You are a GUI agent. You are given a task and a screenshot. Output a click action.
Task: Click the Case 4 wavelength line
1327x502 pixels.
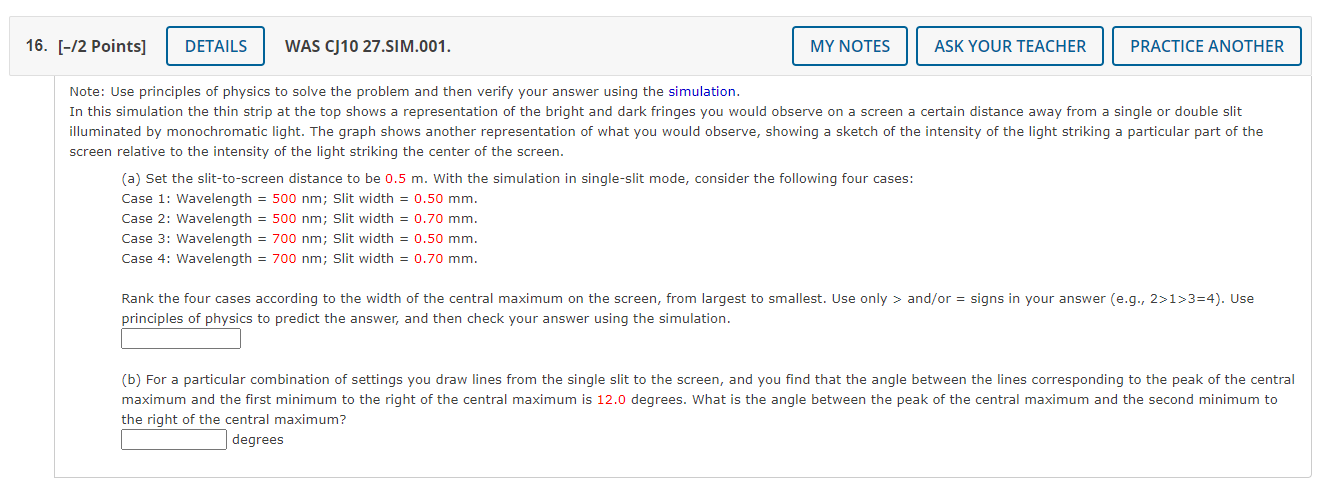299,259
